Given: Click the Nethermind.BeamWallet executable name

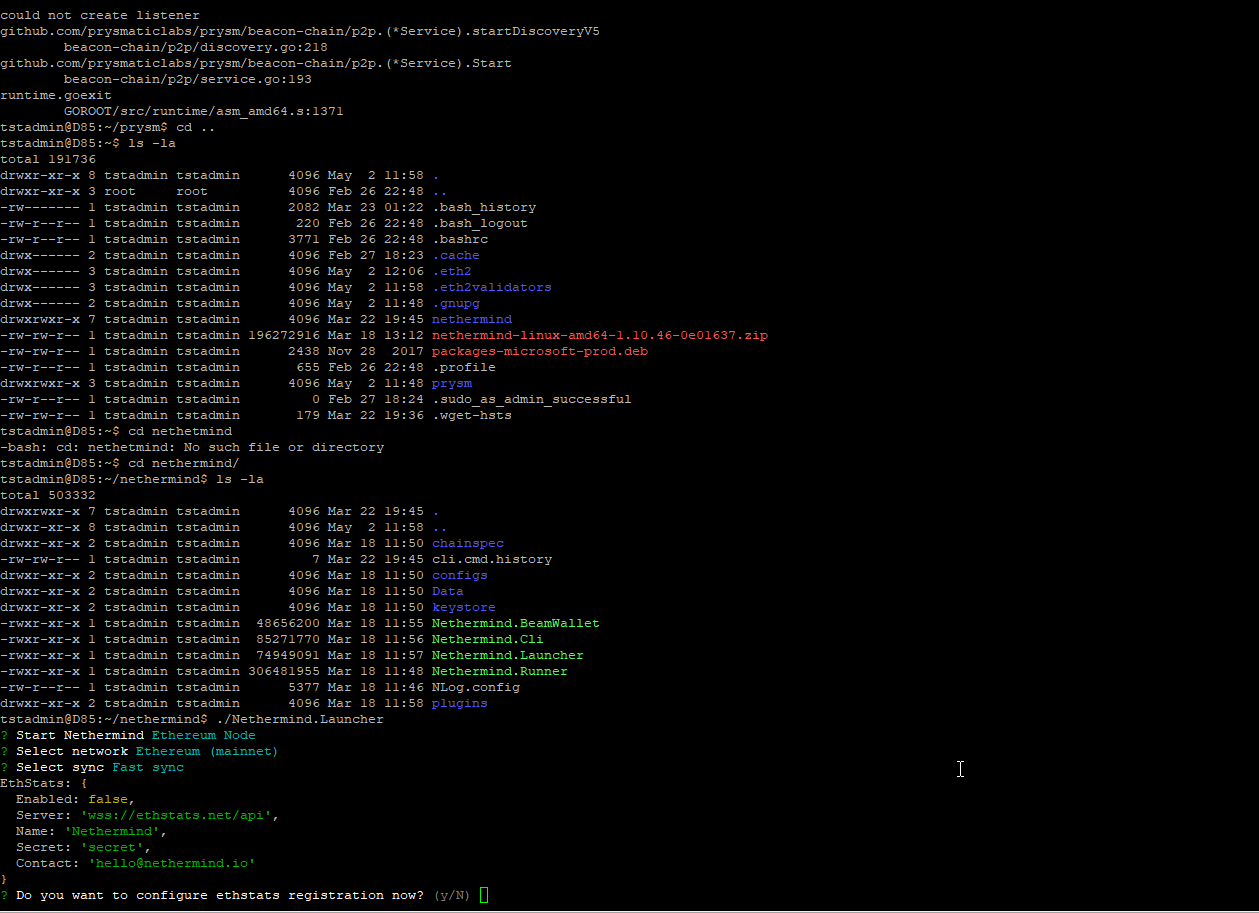Looking at the screenshot, I should [516, 623].
